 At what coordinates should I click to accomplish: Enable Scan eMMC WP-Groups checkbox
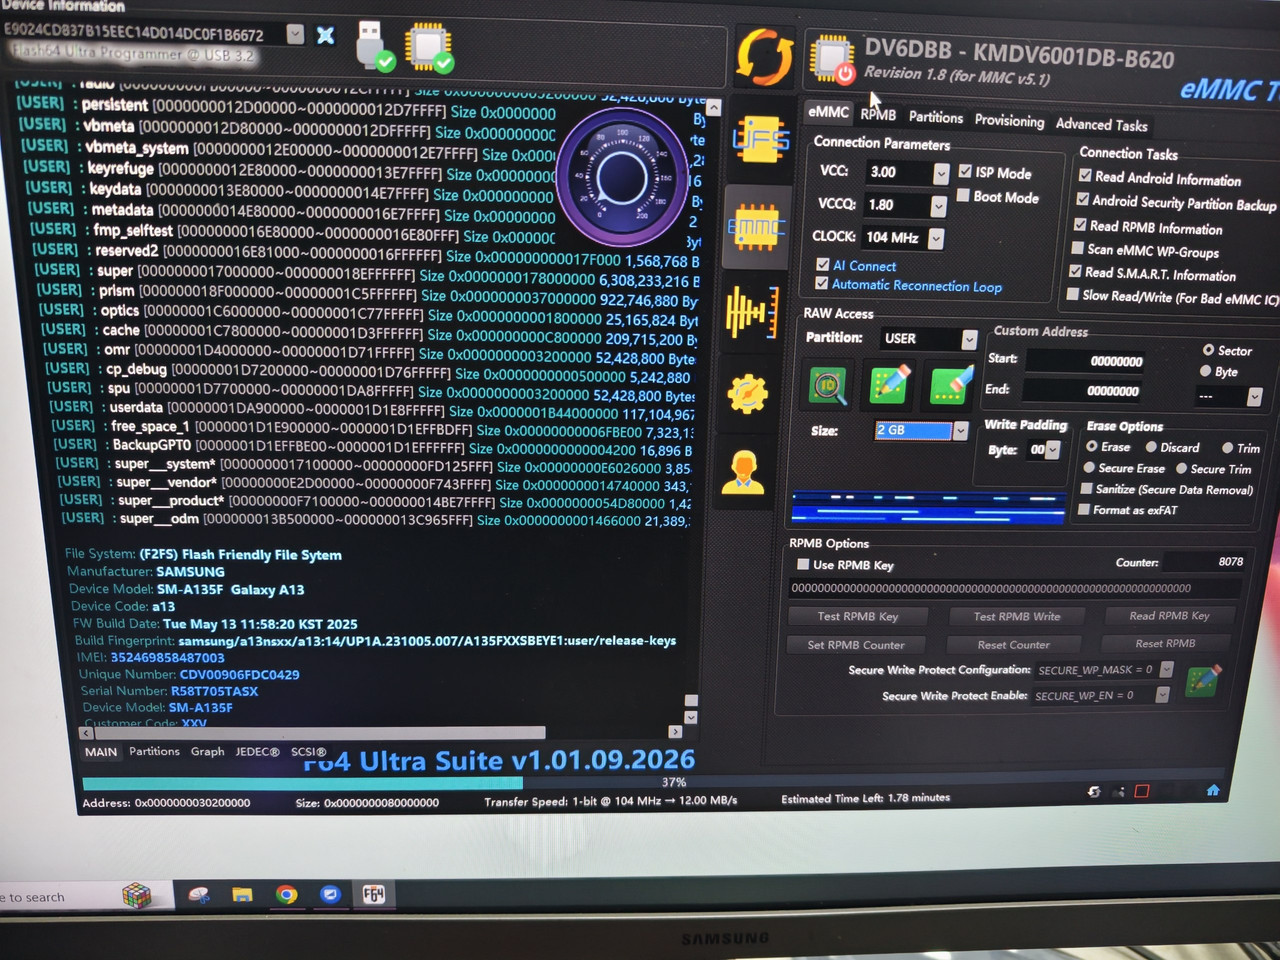point(1078,248)
